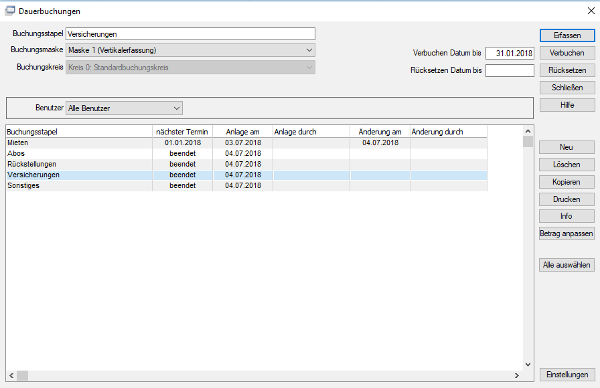Click the Löschen button
This screenshot has height=388, width=600.
click(x=567, y=165)
